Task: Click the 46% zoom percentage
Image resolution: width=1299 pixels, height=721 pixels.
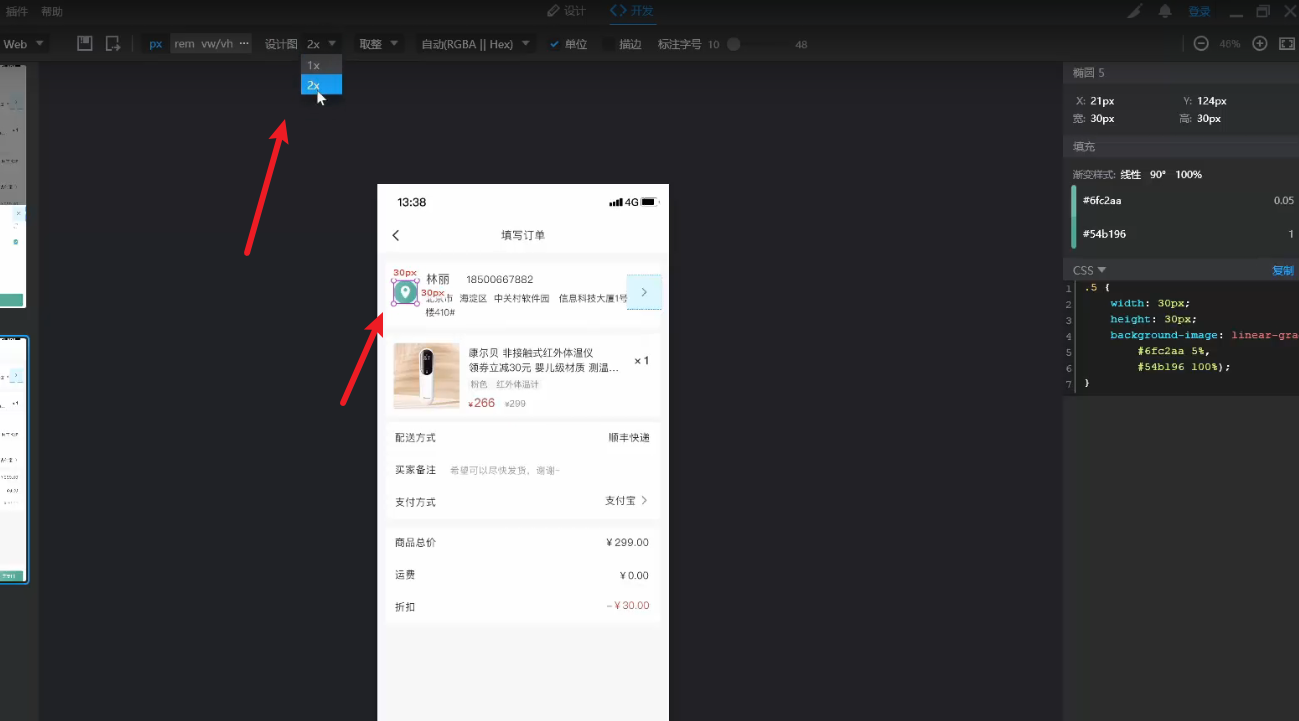Action: coord(1230,44)
